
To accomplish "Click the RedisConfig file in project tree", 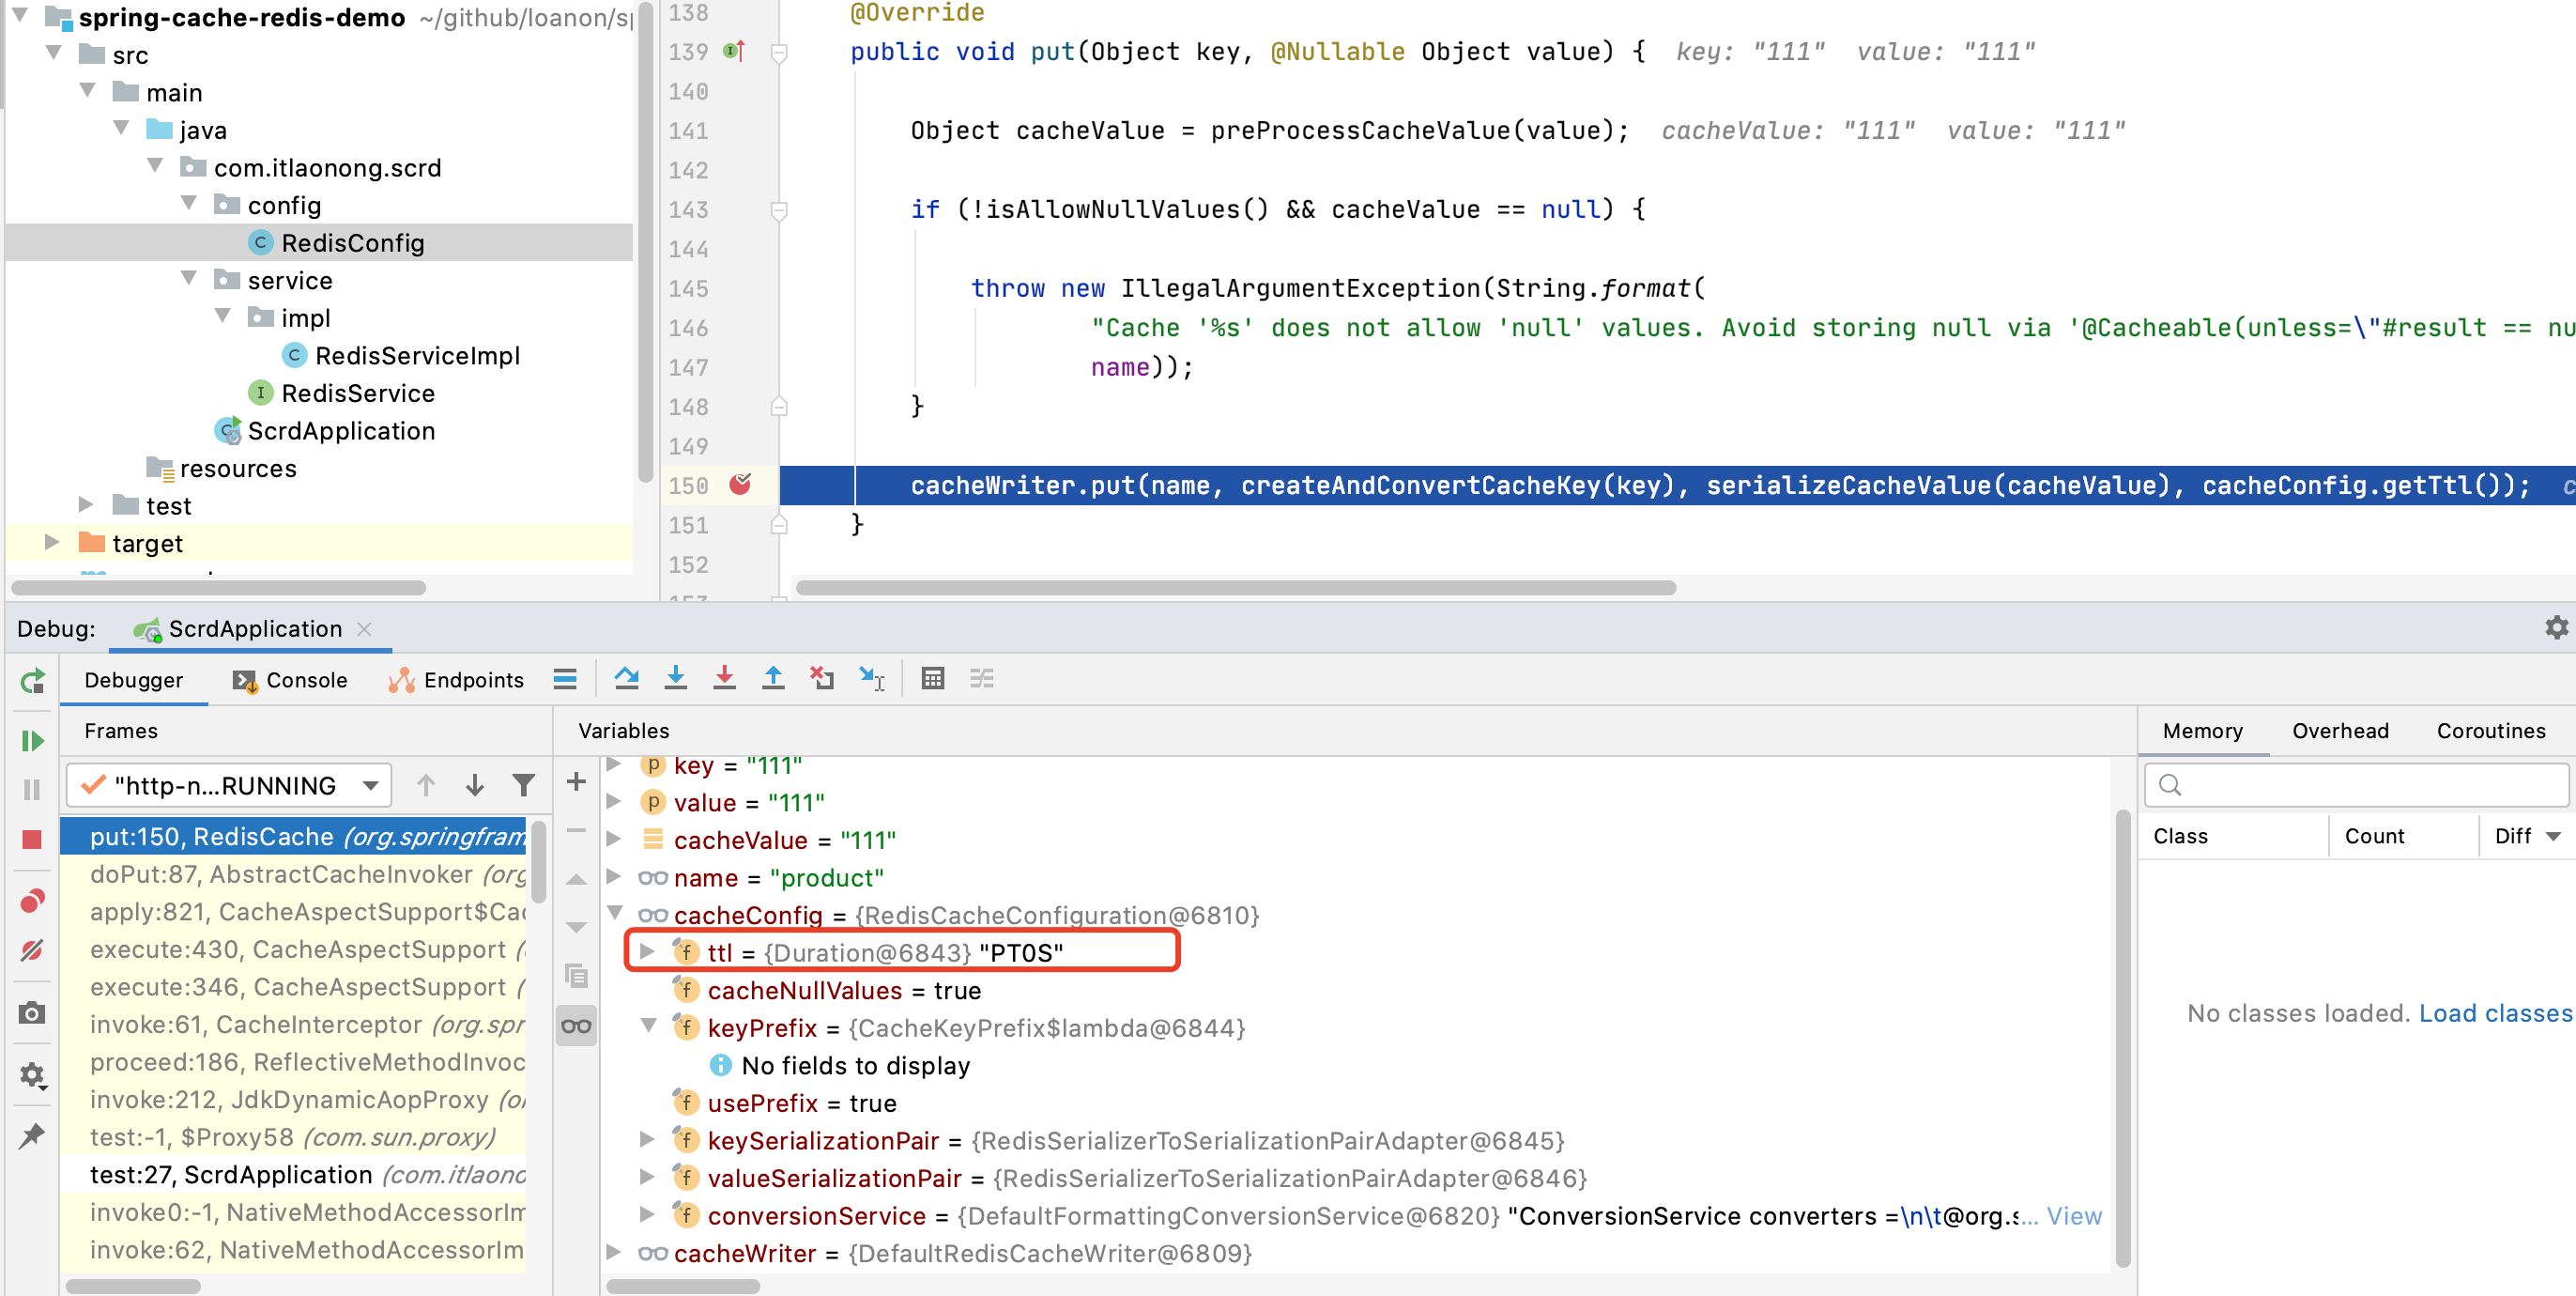I will point(355,245).
